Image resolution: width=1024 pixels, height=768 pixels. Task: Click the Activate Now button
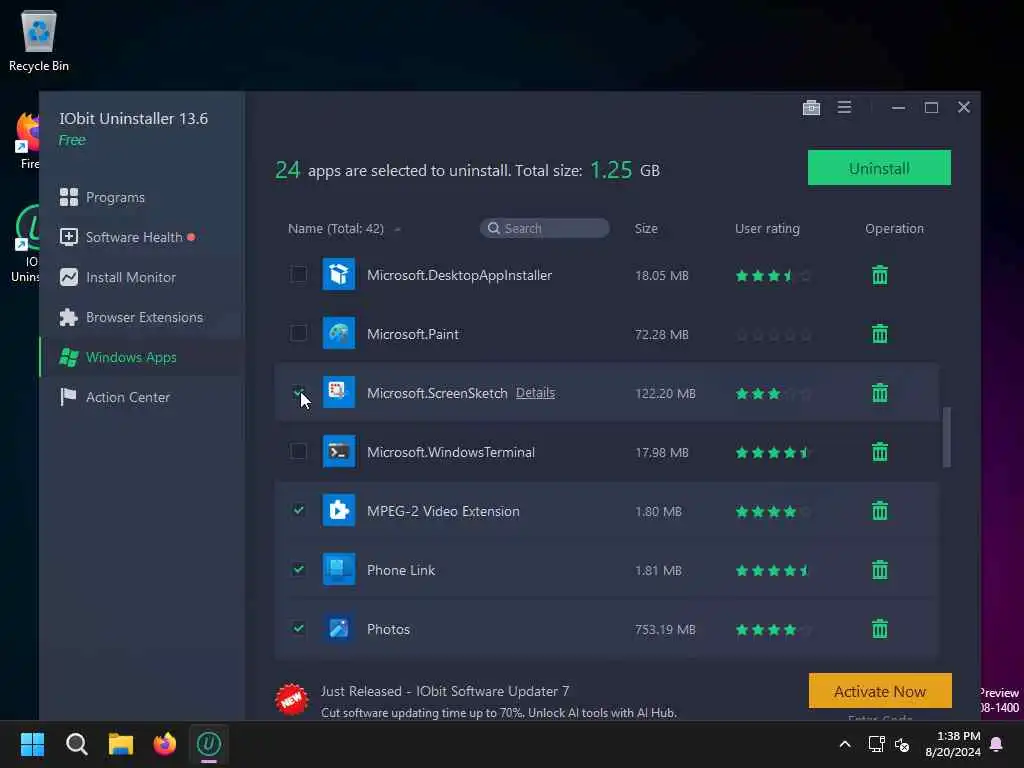(880, 691)
